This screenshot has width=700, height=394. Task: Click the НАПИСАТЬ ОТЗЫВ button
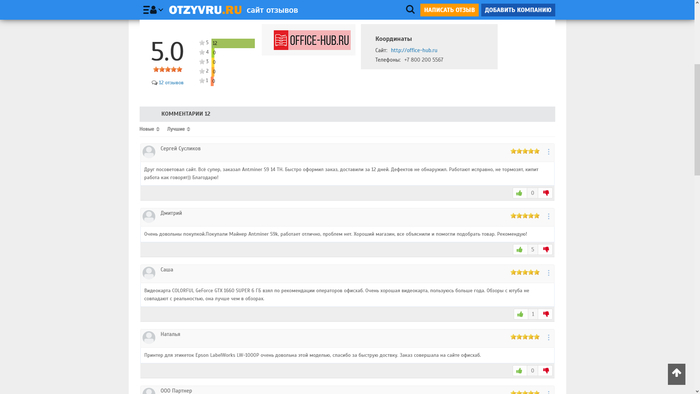[x=449, y=10]
